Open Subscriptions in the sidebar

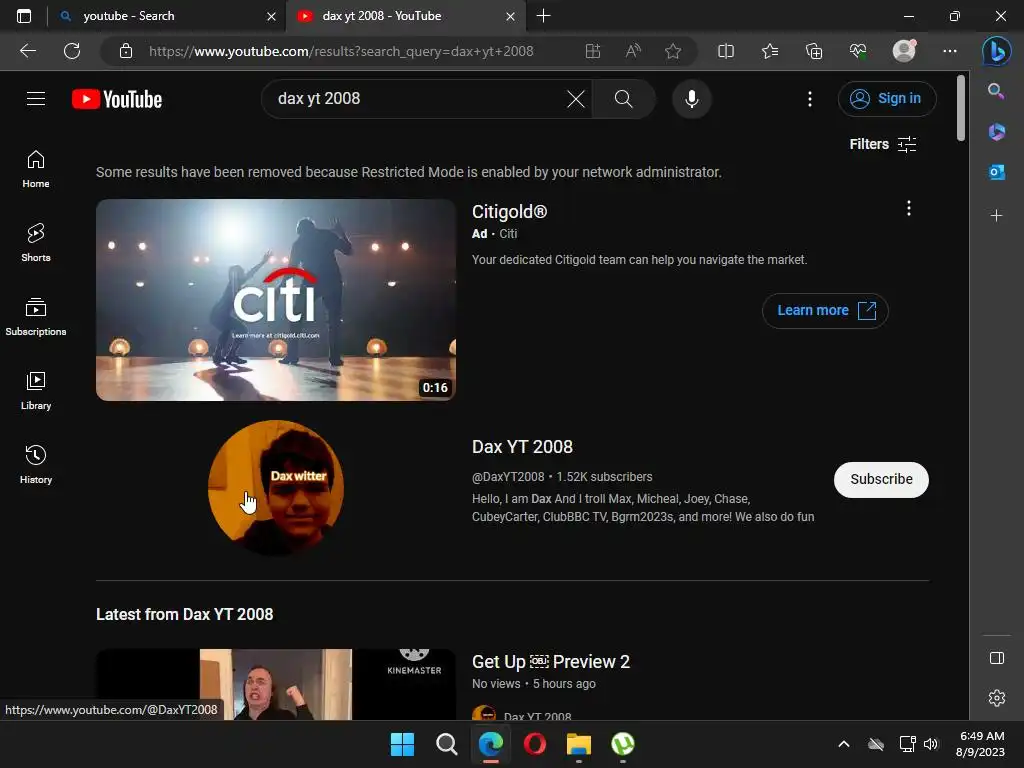(36, 316)
